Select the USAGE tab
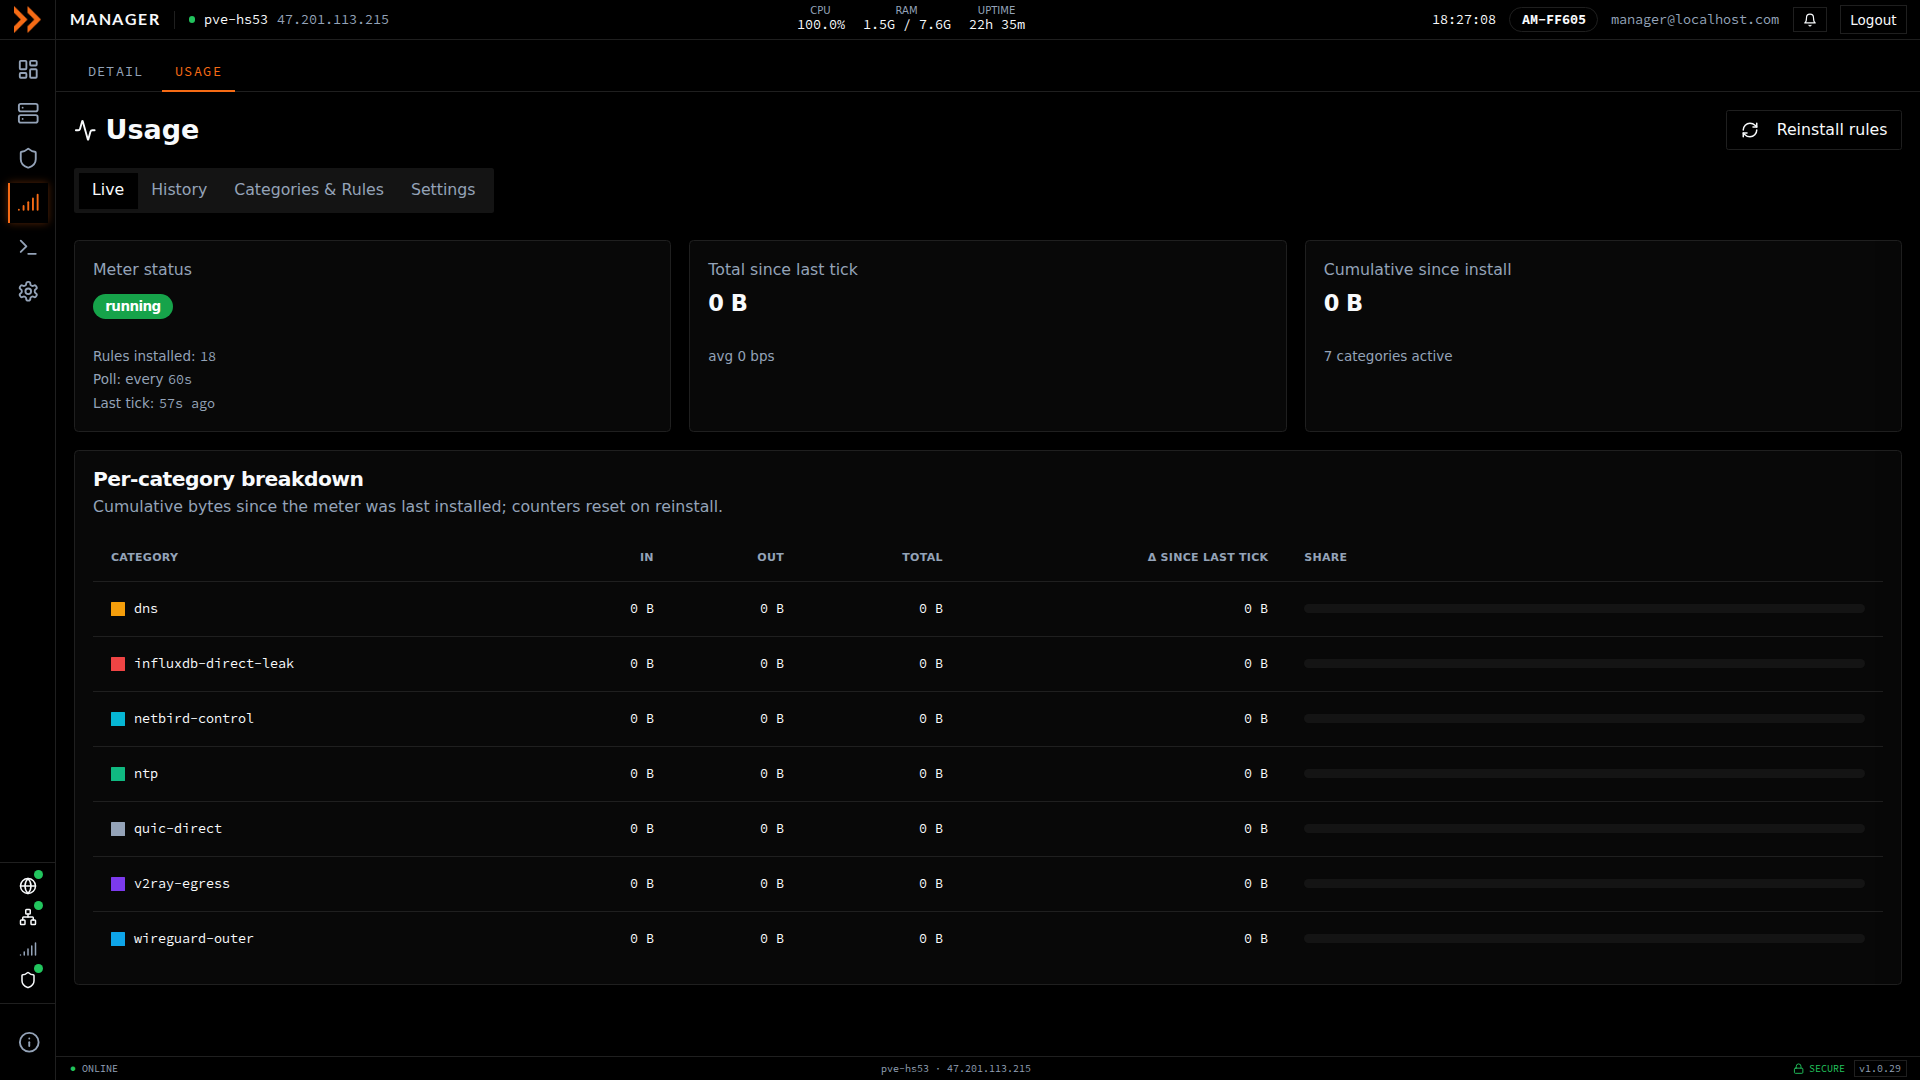This screenshot has width=1920, height=1080. 198,72
